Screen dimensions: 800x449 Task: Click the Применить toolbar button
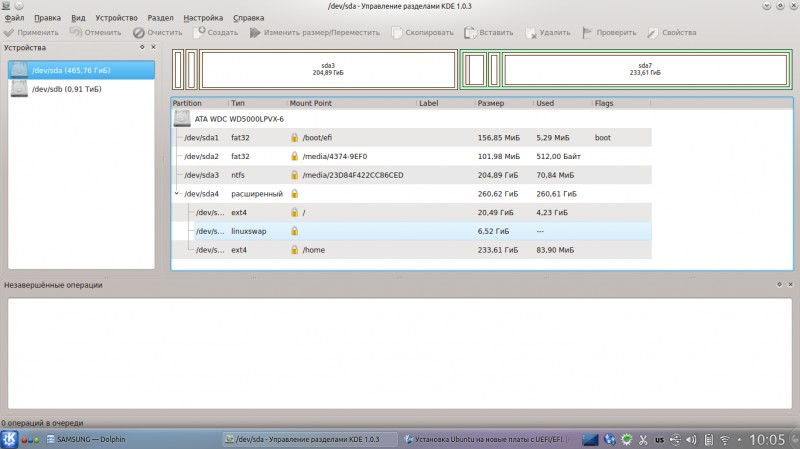[31, 33]
